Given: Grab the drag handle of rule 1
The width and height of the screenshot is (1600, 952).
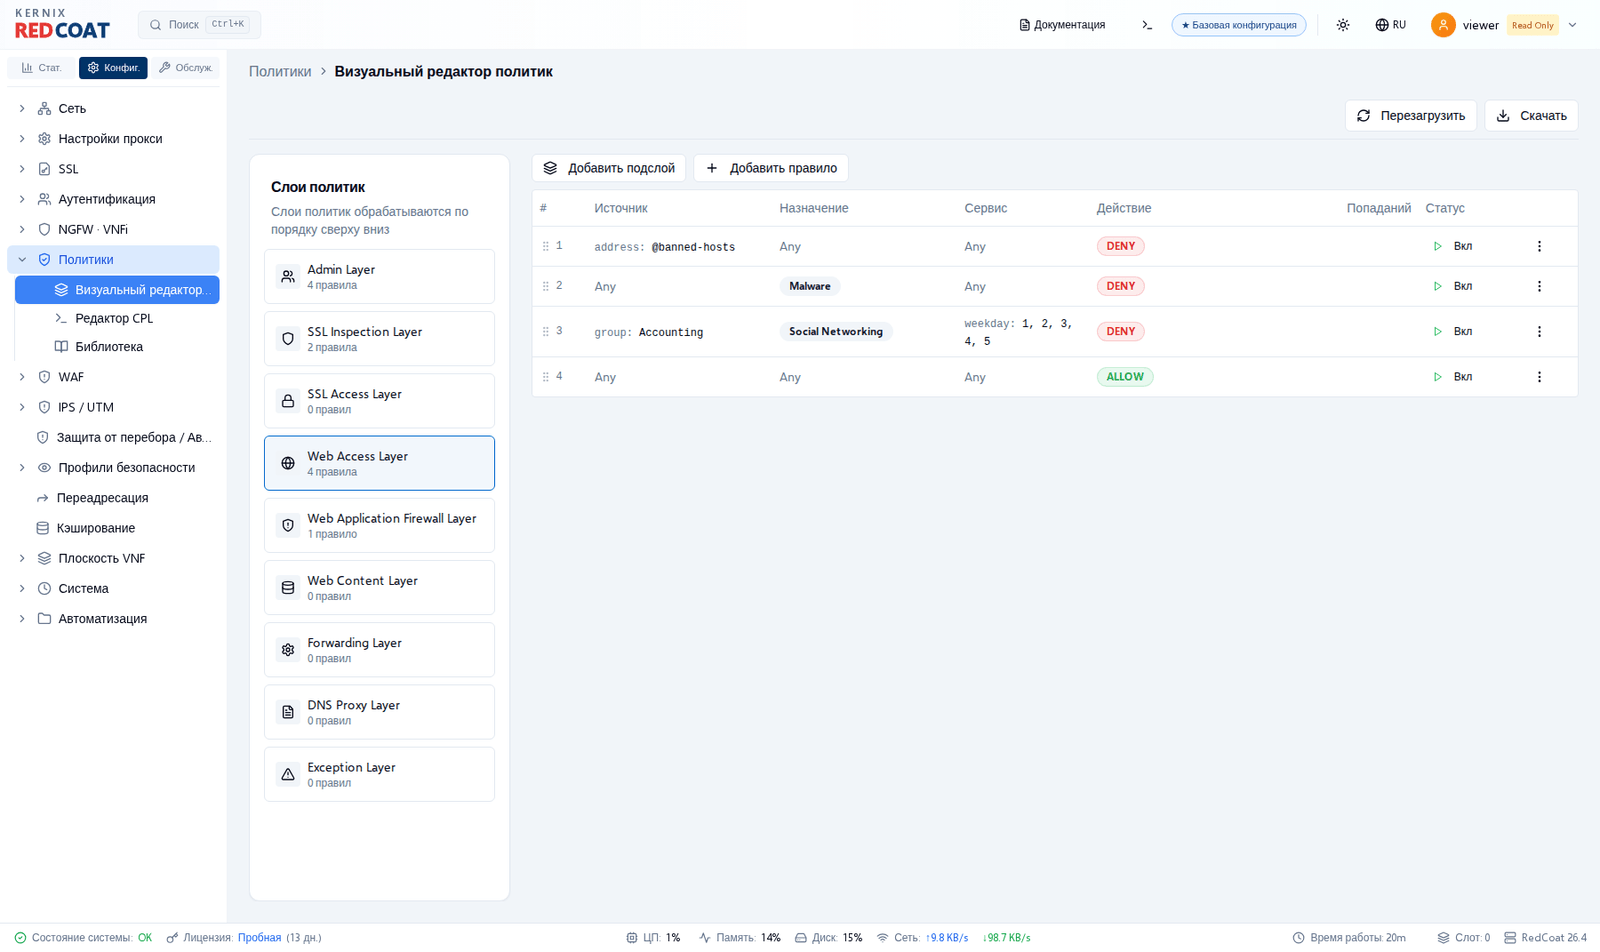Looking at the screenshot, I should pos(546,246).
